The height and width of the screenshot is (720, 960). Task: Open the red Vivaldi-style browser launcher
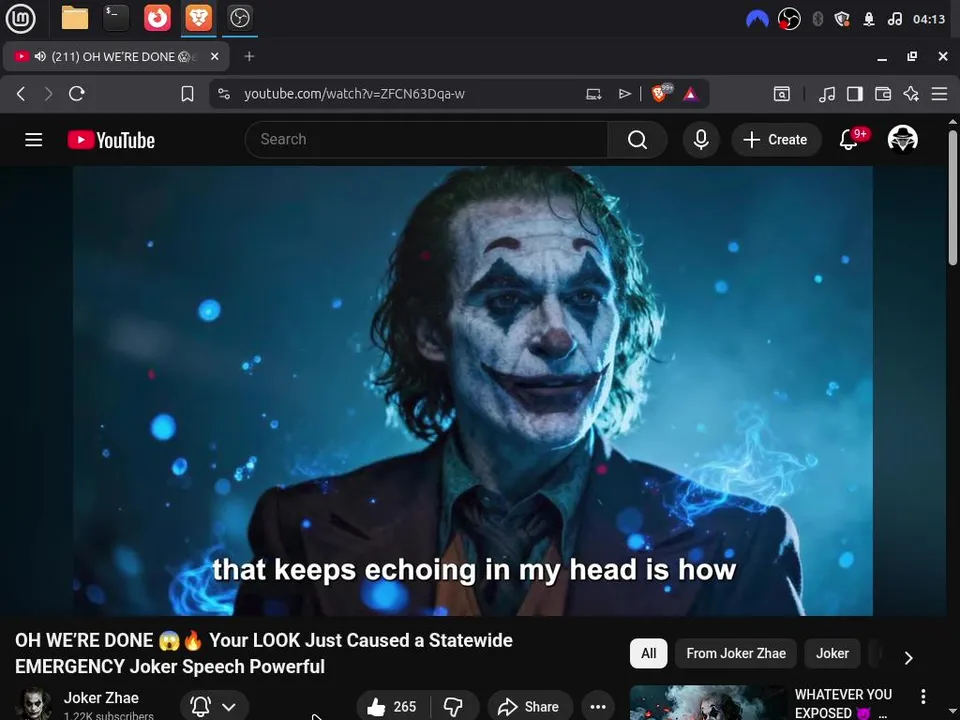[157, 18]
